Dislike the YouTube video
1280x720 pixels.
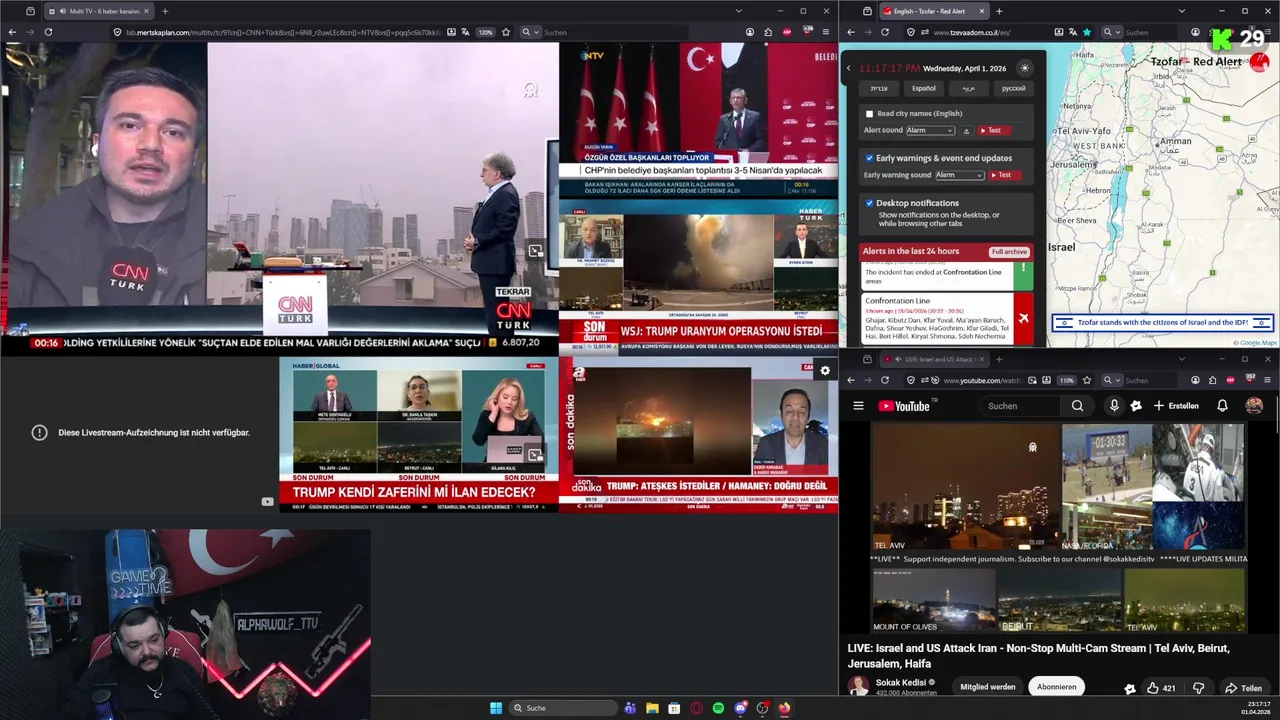coord(1198,688)
